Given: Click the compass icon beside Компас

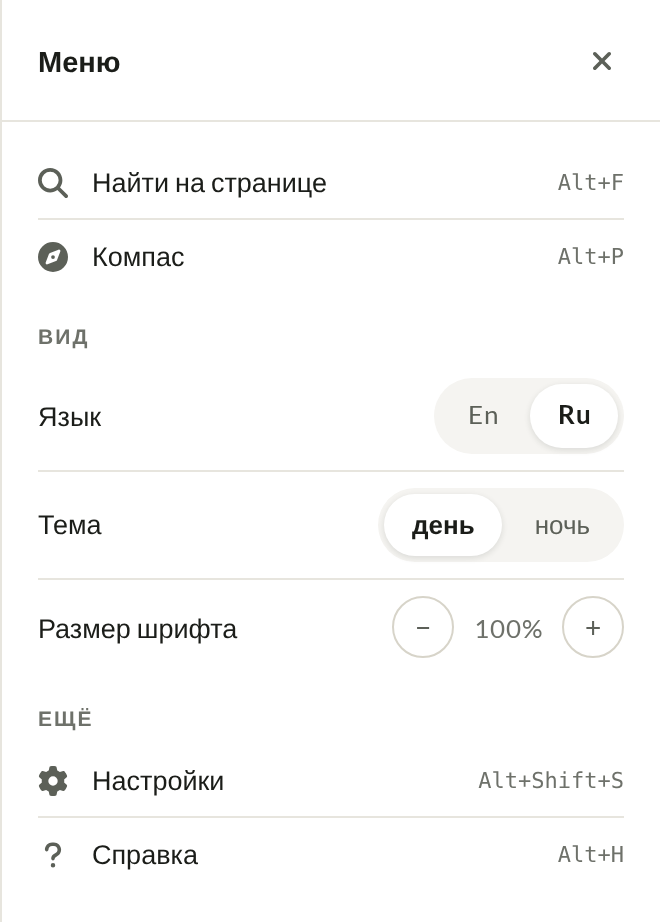Looking at the screenshot, I should click(53, 257).
